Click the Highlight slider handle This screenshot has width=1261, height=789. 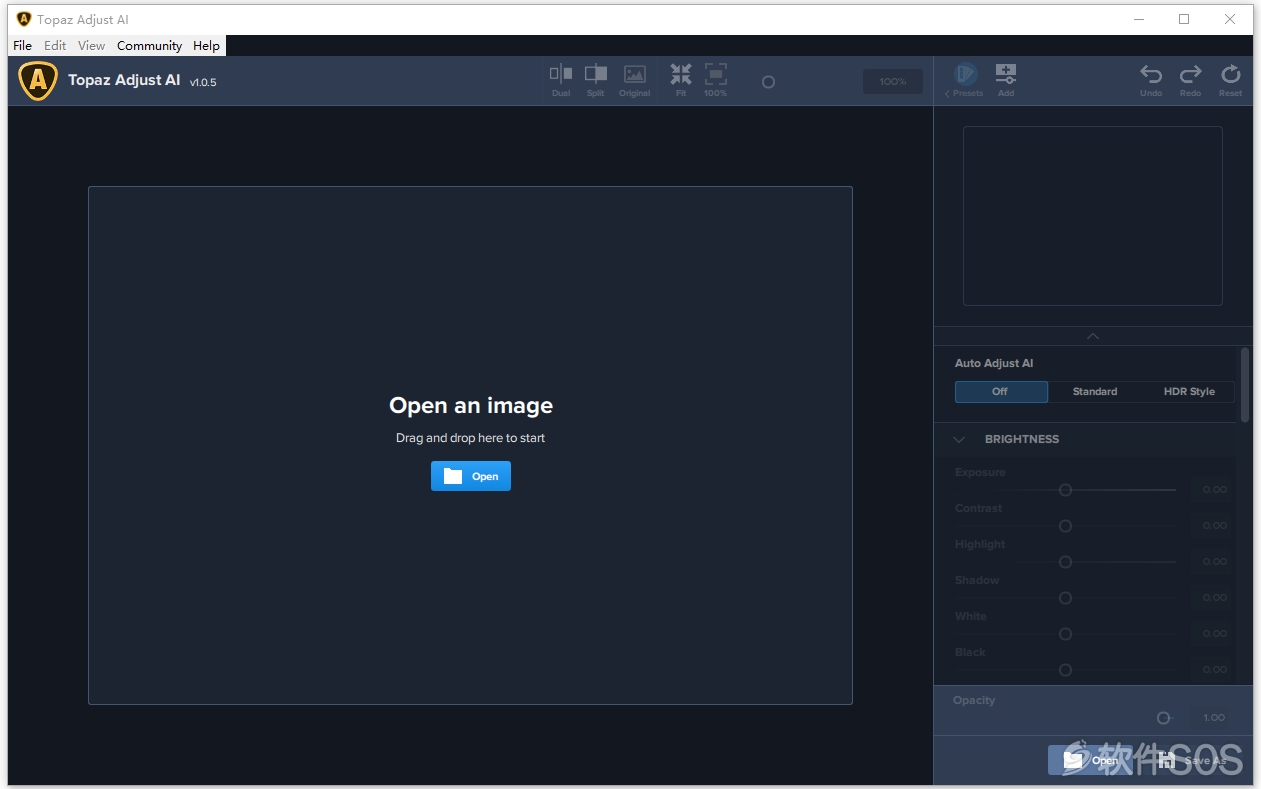click(x=1065, y=562)
